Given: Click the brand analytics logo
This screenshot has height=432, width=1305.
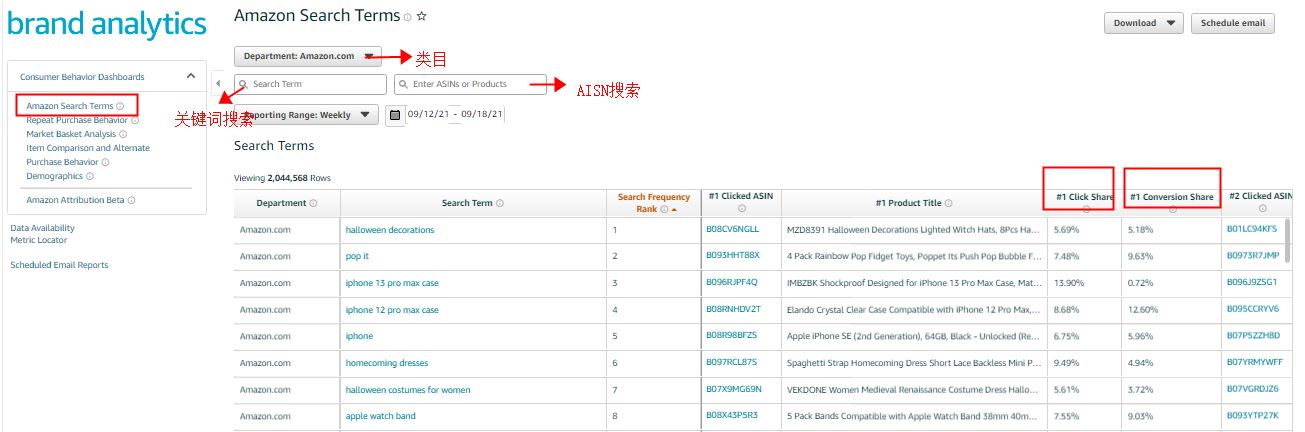Looking at the screenshot, I should 106,24.
